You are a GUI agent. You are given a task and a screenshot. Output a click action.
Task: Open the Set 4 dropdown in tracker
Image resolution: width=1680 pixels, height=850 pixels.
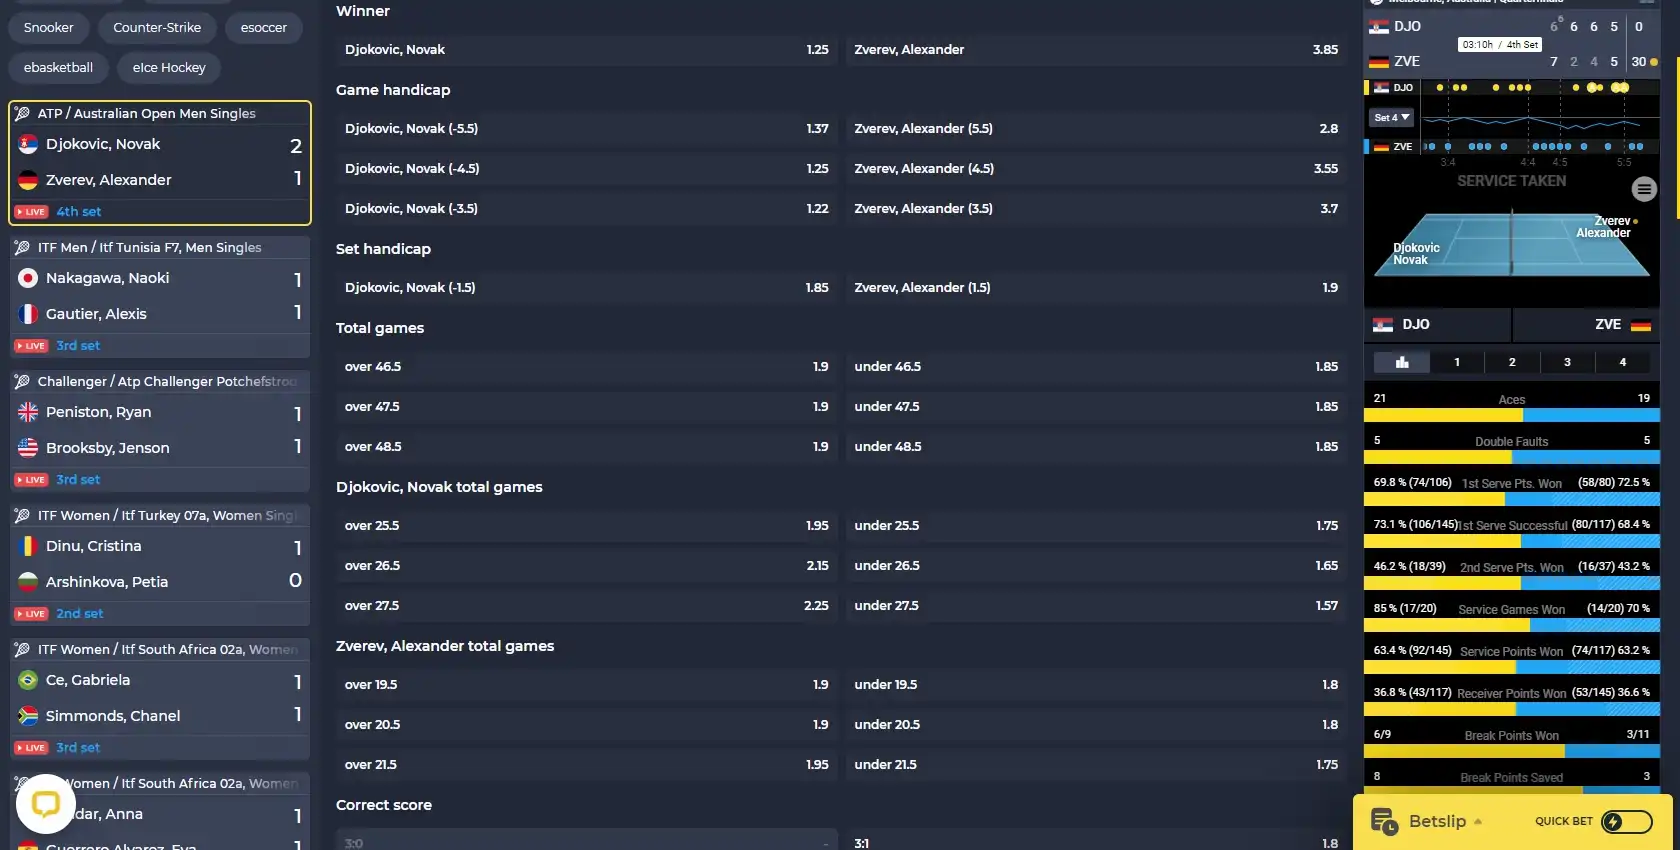[1391, 117]
